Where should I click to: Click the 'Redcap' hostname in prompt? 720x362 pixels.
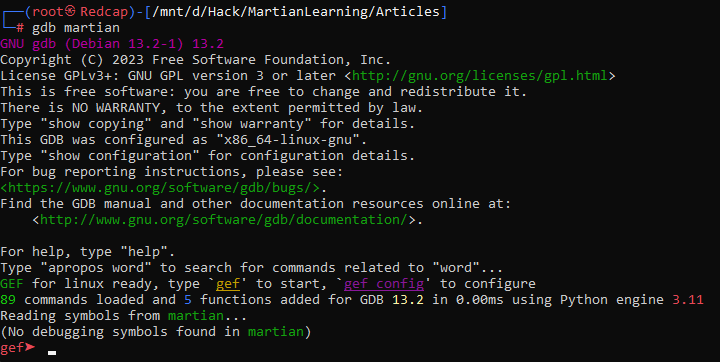104,12
